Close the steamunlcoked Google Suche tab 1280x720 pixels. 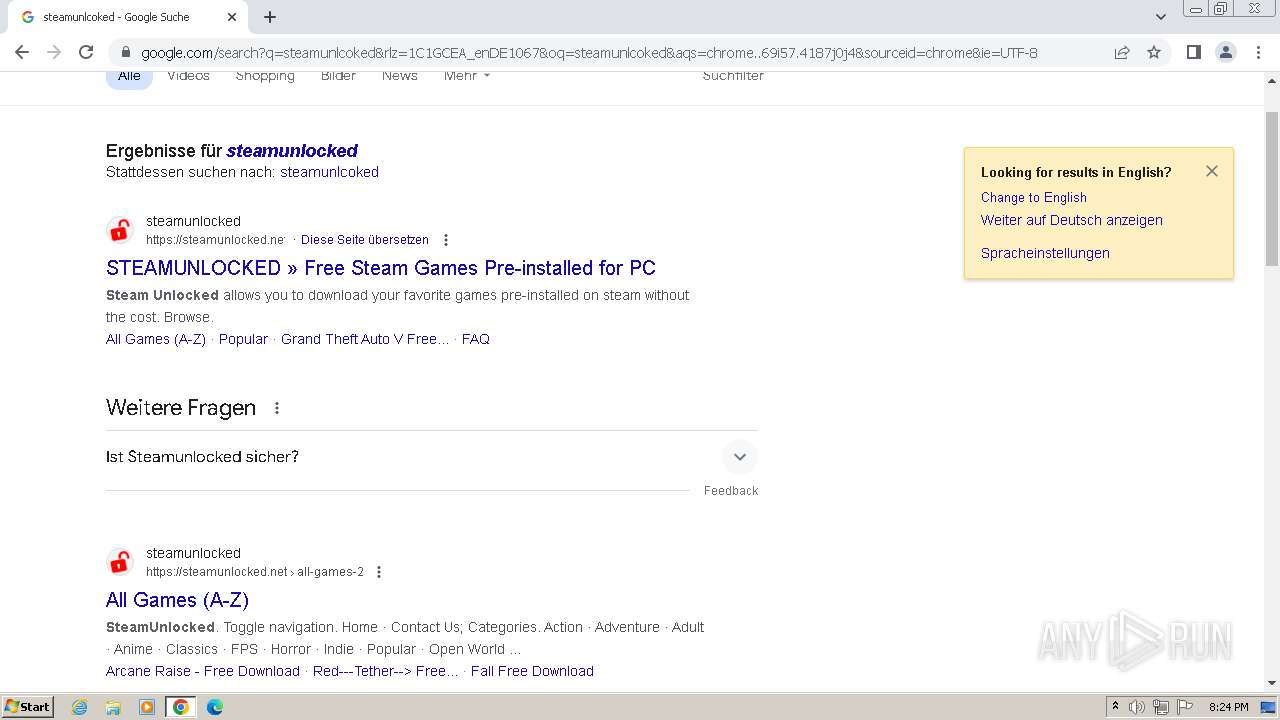pos(232,17)
